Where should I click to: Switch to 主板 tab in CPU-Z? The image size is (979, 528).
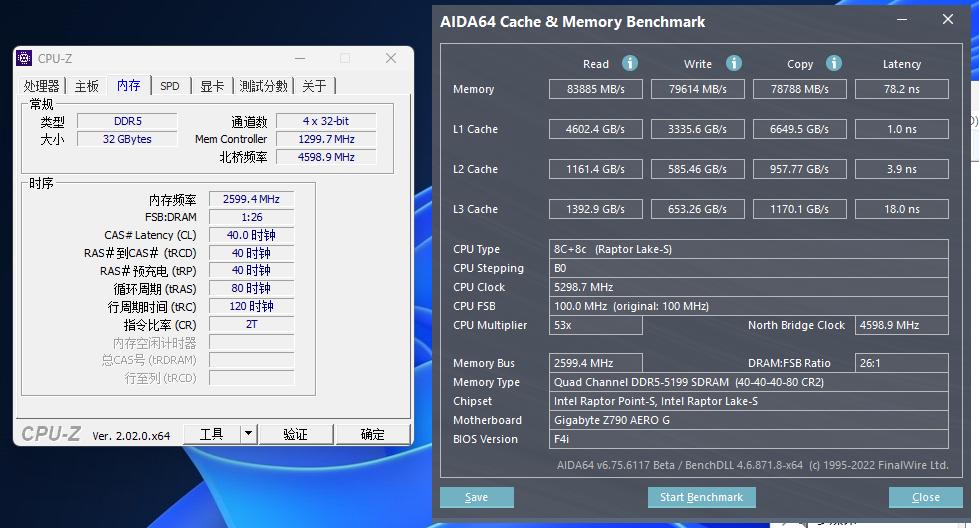coord(87,86)
